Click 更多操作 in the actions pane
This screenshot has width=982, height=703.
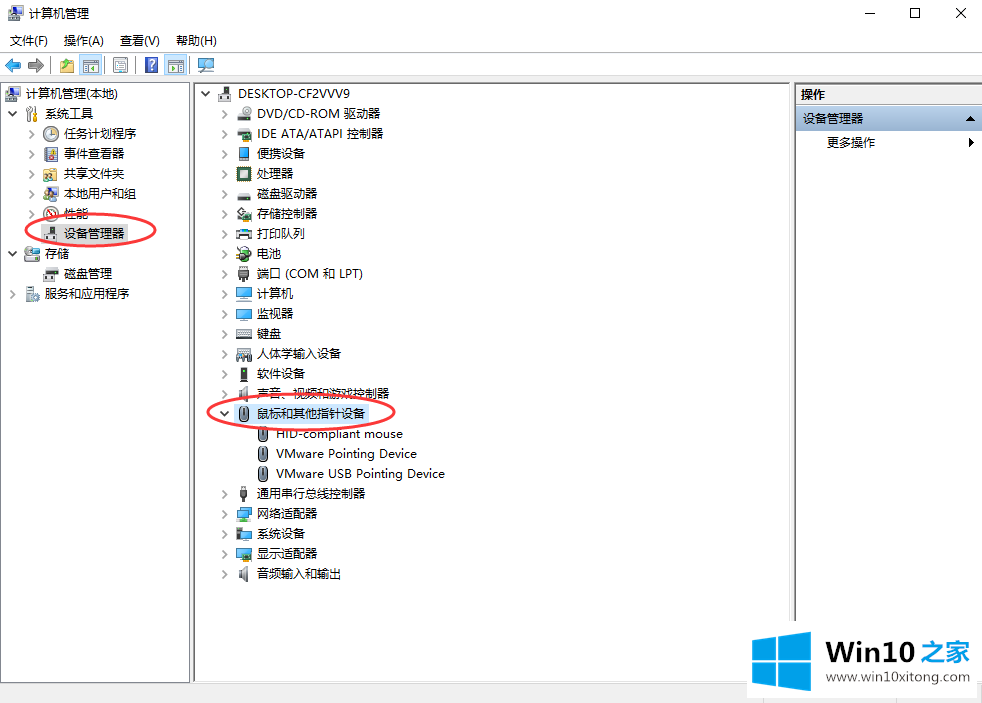pyautogui.click(x=851, y=143)
